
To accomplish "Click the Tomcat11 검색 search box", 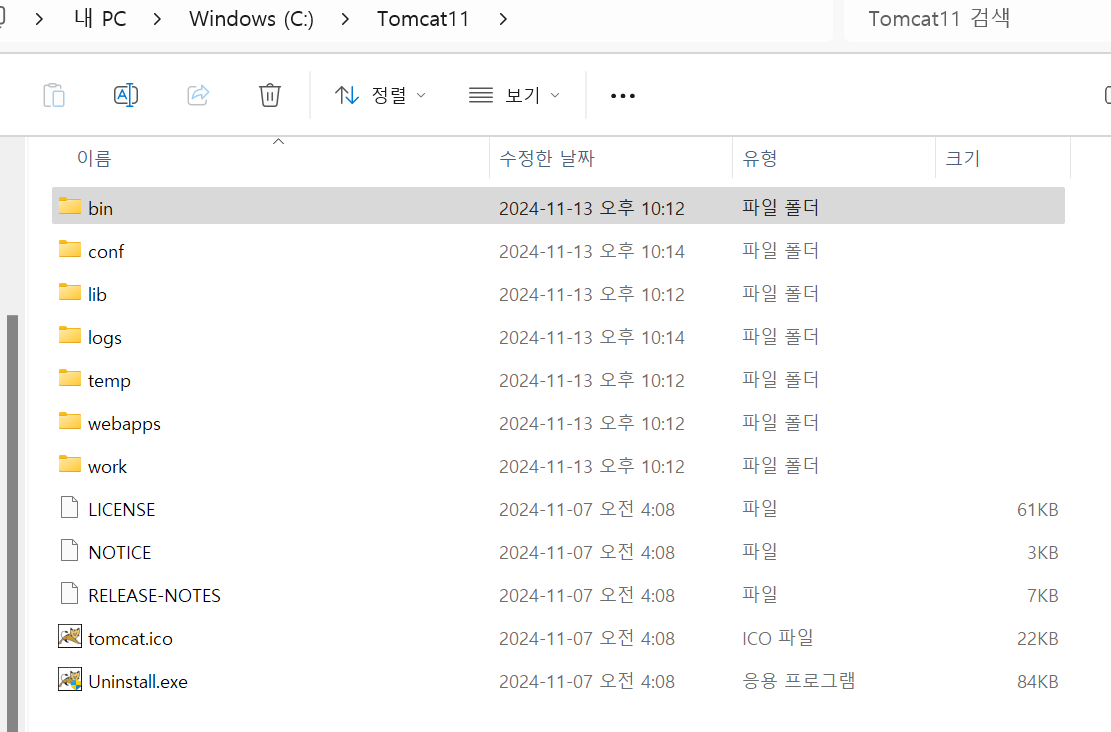I will click(978, 19).
